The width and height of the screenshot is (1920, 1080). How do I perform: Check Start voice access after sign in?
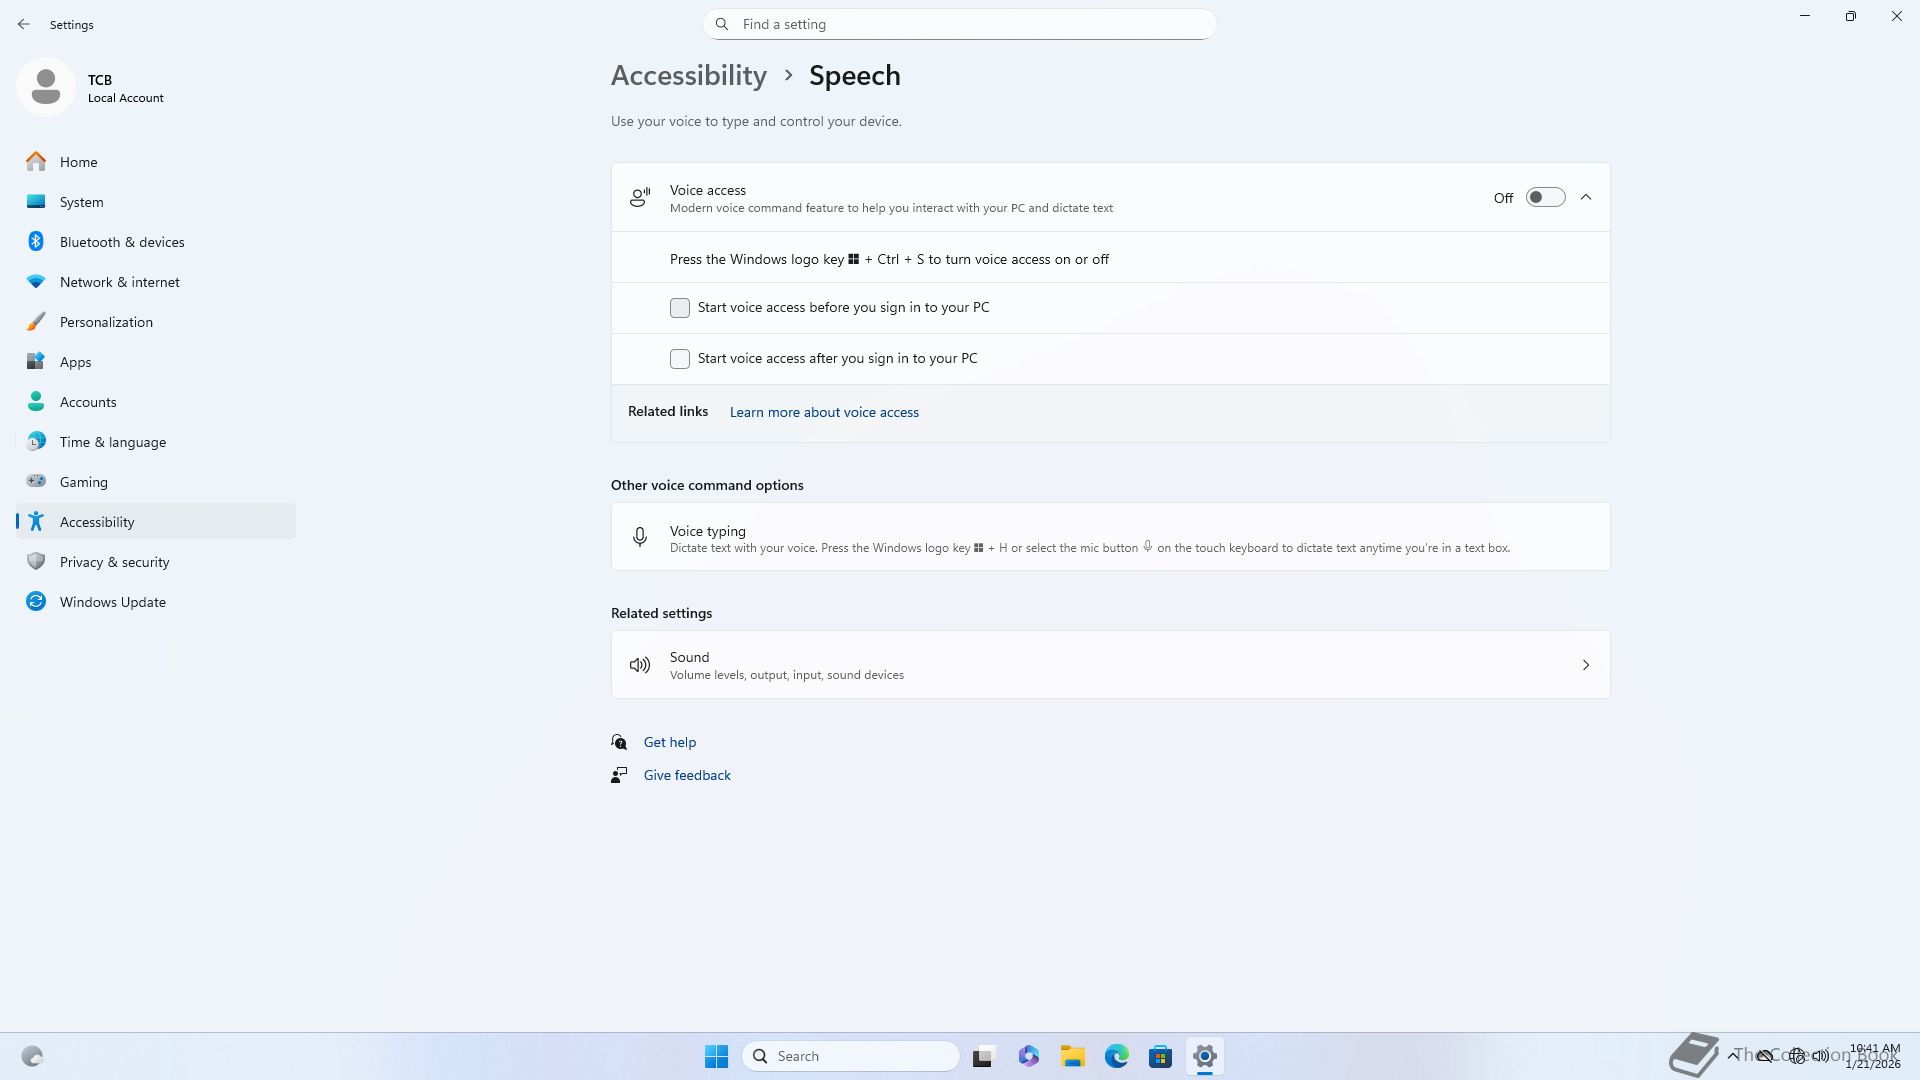(680, 359)
